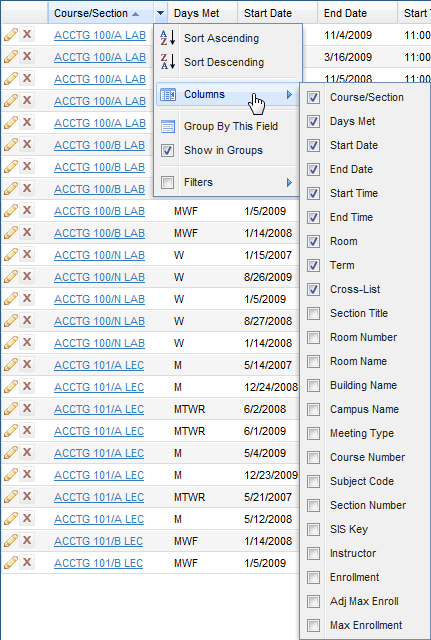
Task: Open the last ACCTG 101/B LEC link
Action: click(98, 563)
